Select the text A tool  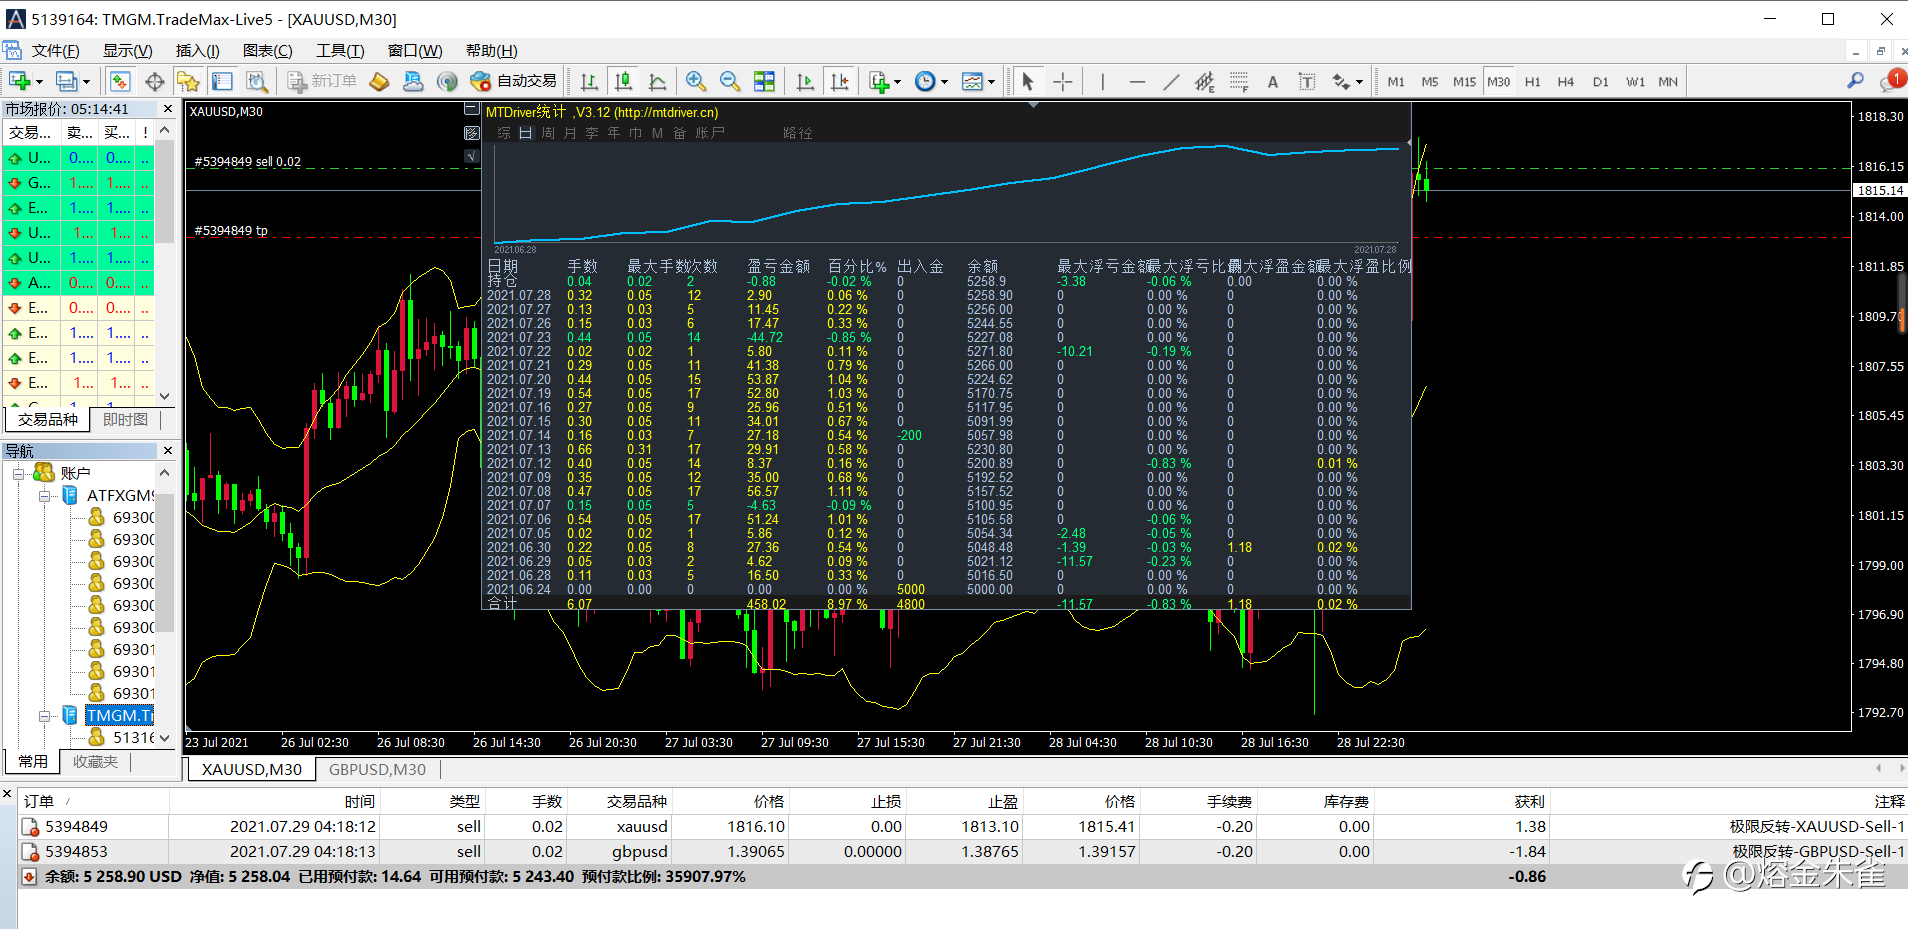[1273, 82]
